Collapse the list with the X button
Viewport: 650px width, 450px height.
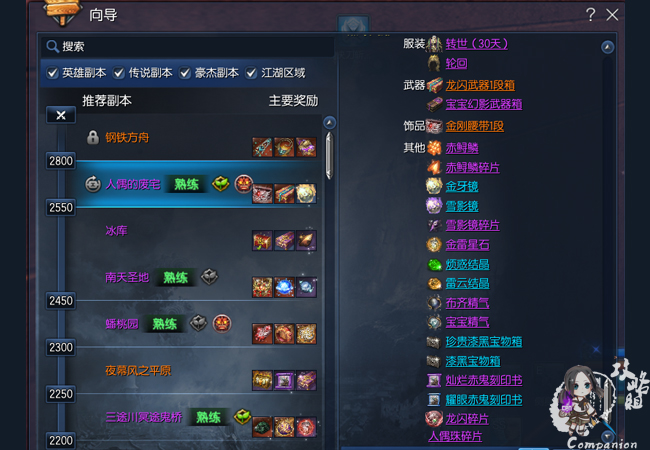click(61, 115)
